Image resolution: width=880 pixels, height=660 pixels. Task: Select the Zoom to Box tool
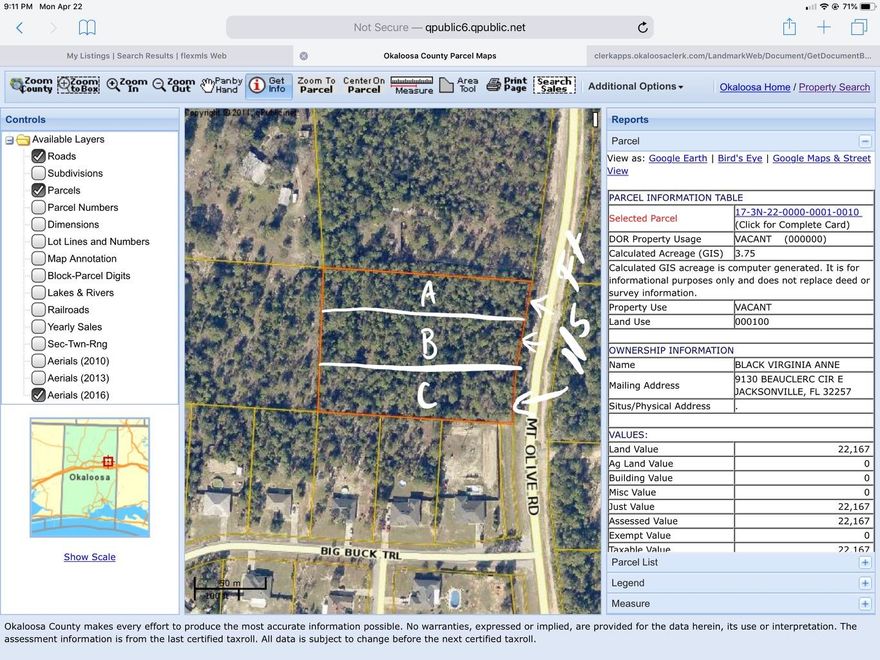(79, 86)
